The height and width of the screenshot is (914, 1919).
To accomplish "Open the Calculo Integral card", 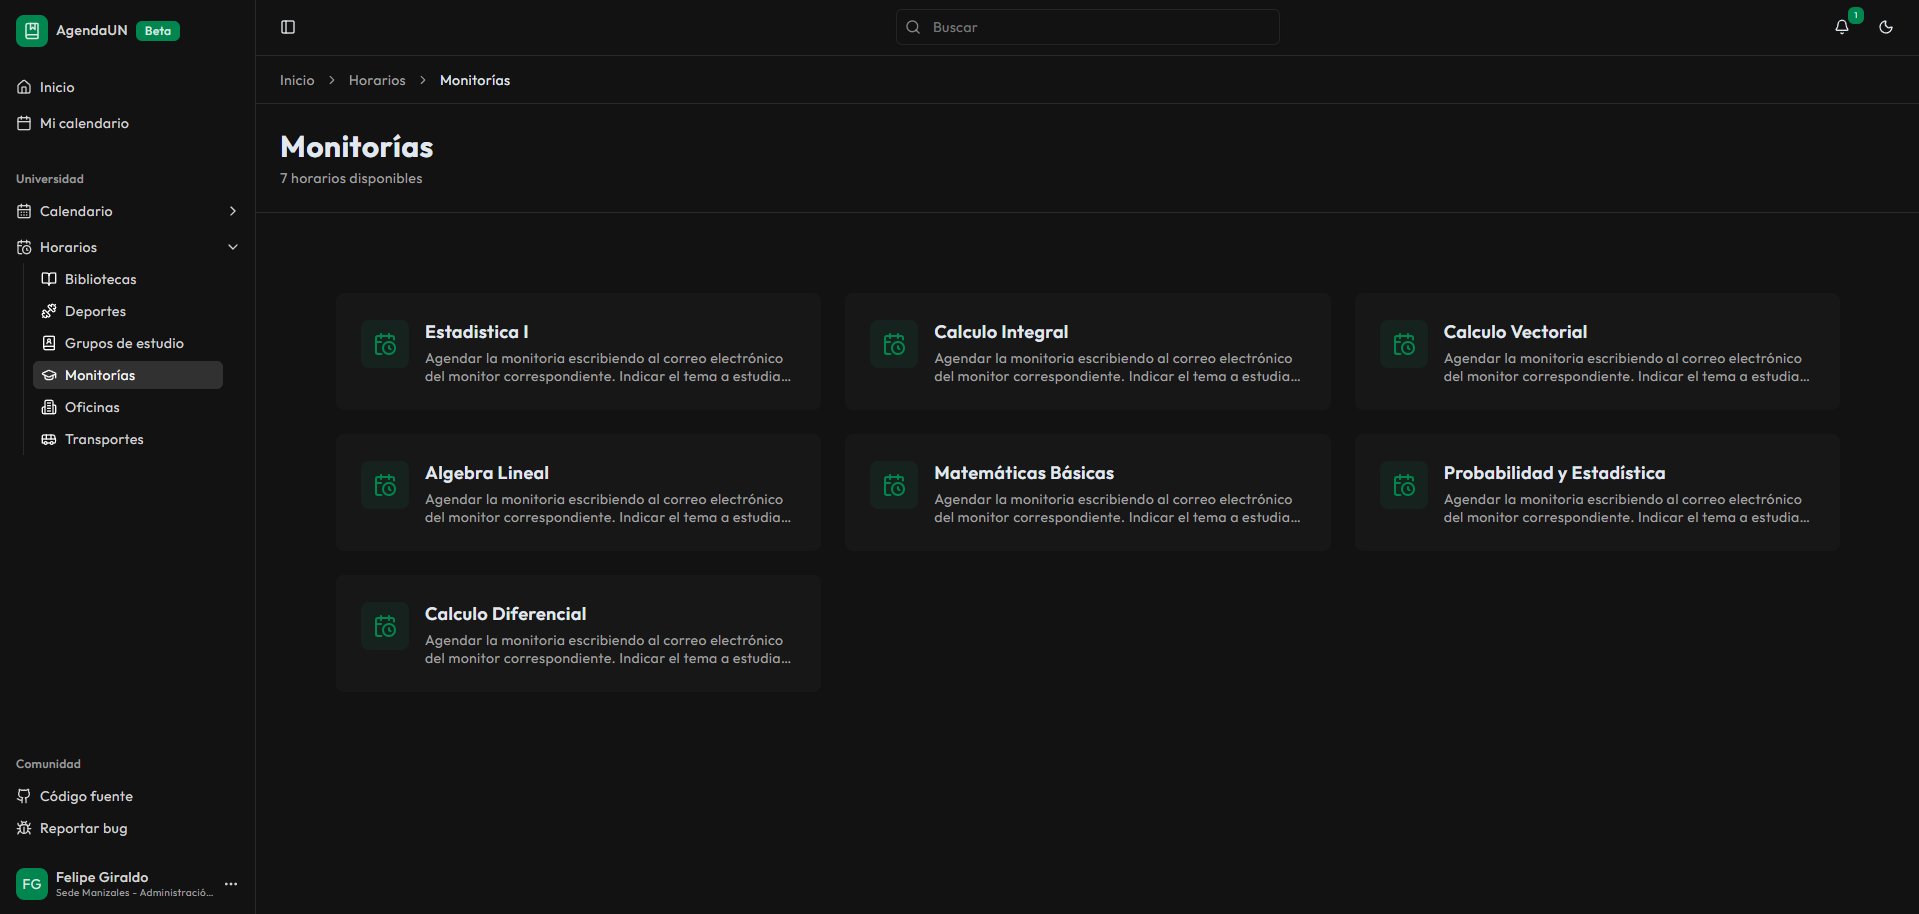I will pos(1088,351).
